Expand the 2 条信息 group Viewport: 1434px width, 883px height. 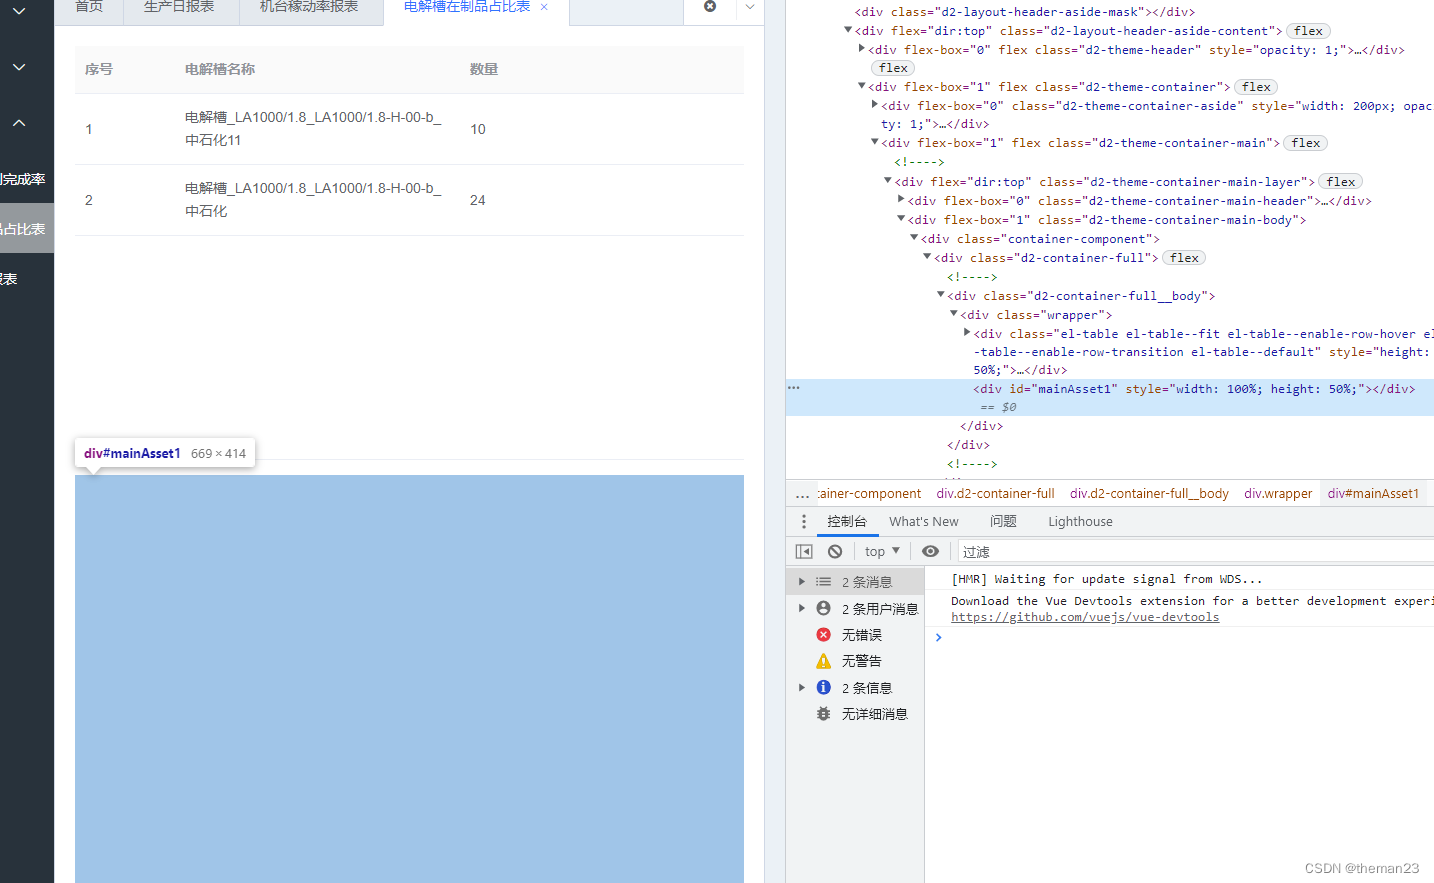coord(801,687)
